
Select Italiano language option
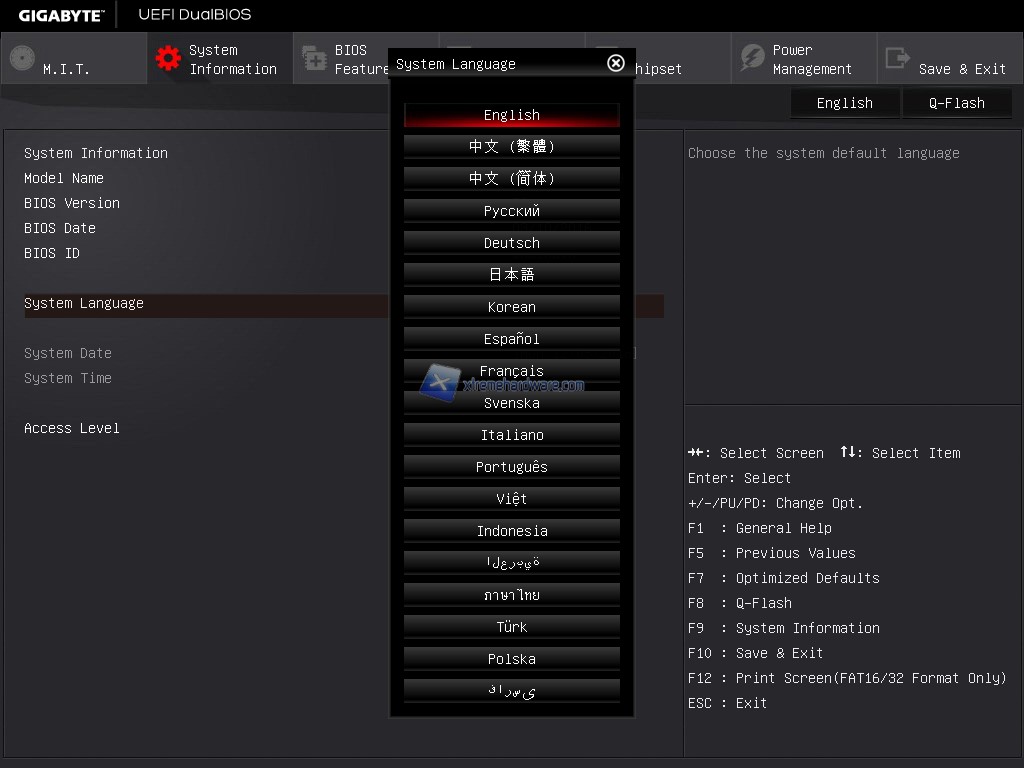(511, 435)
